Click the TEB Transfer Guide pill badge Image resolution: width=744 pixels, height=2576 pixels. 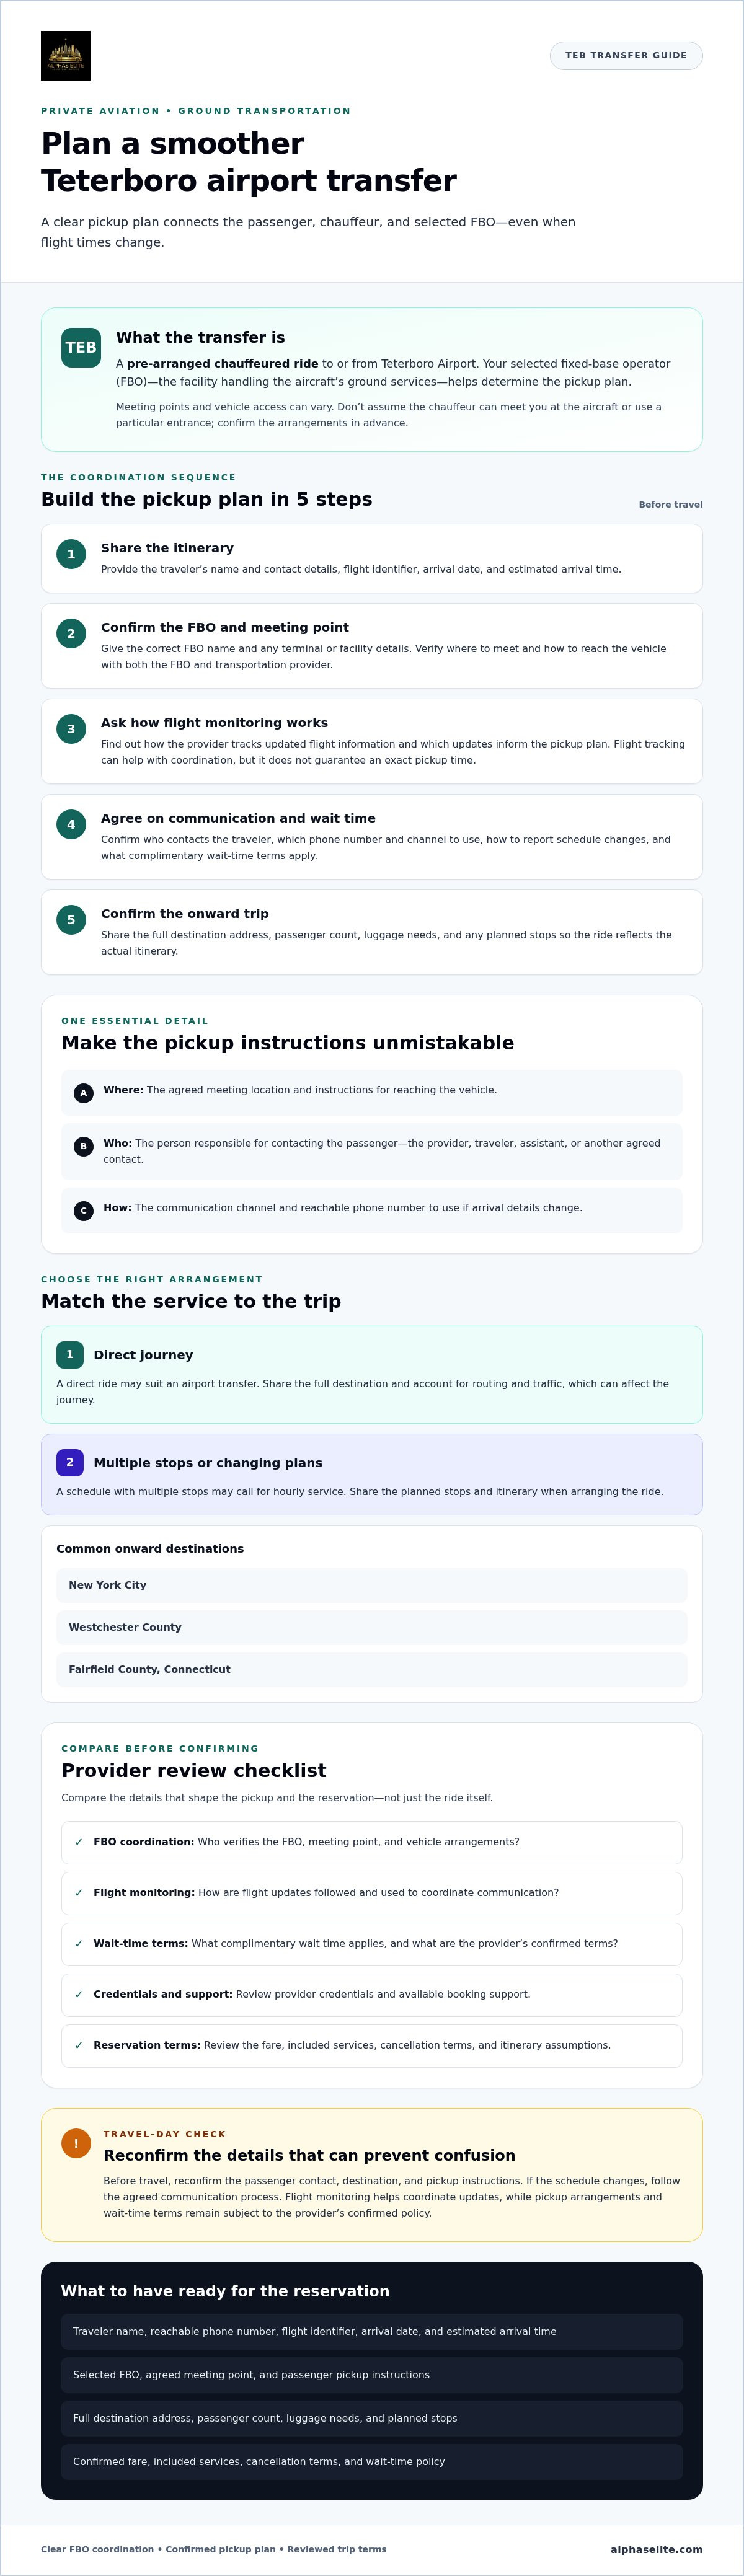(x=626, y=56)
